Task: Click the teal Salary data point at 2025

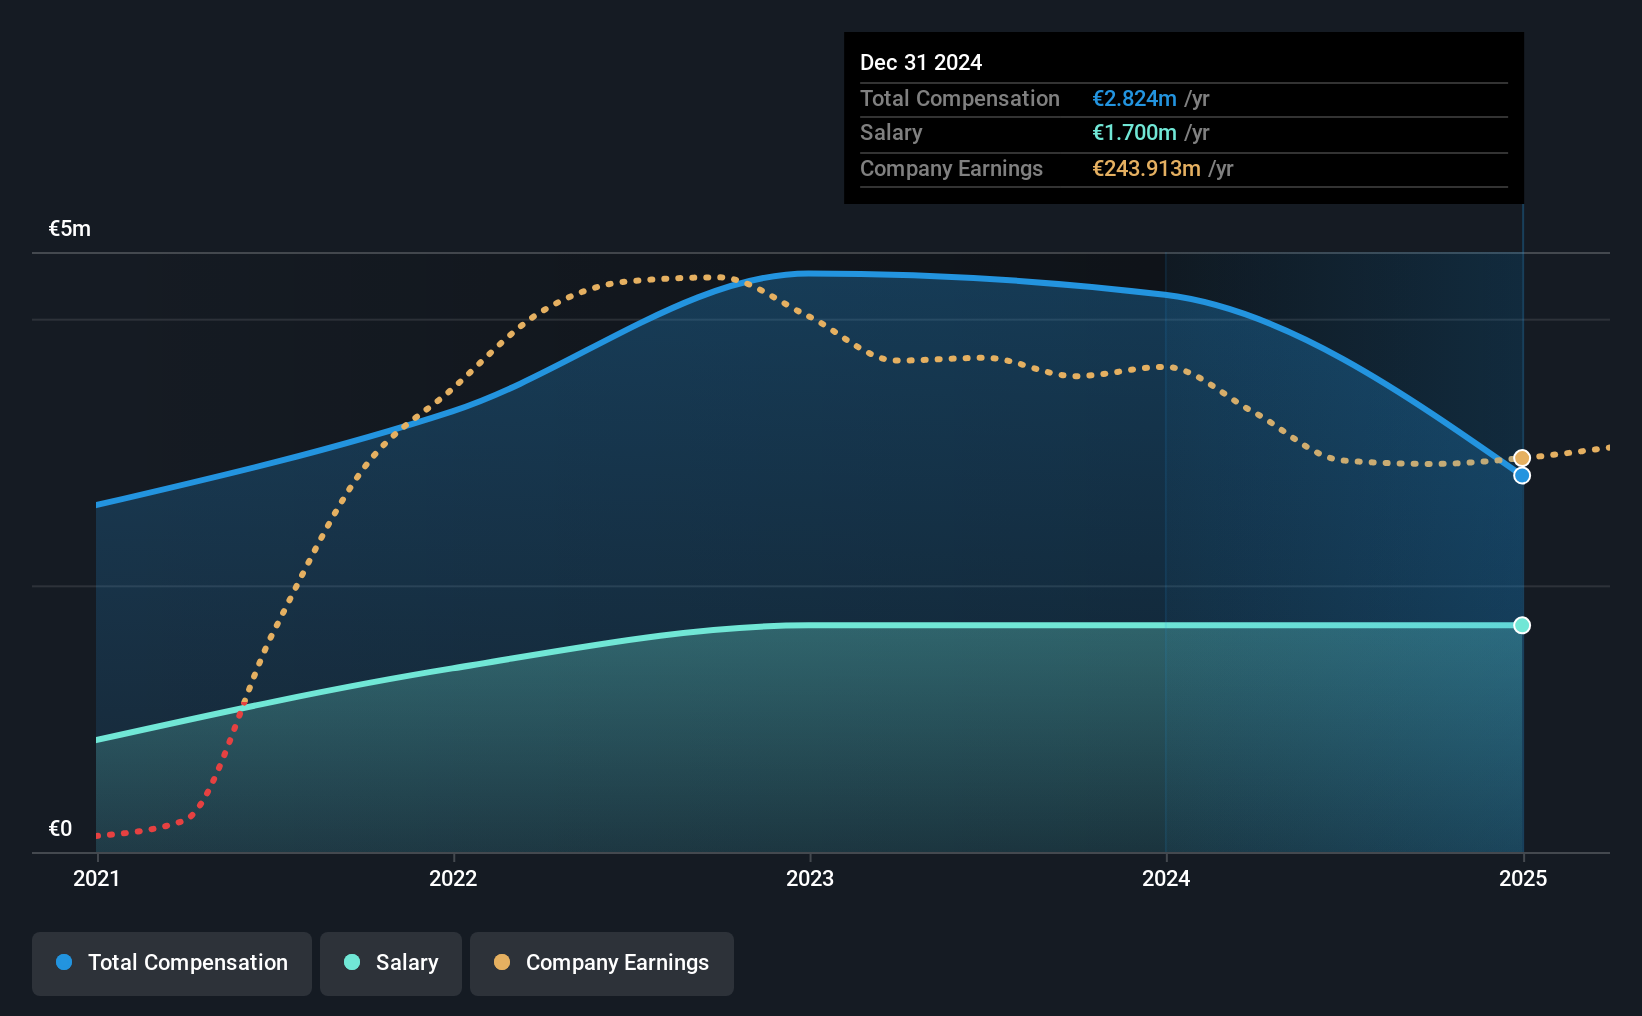Action: (x=1522, y=625)
